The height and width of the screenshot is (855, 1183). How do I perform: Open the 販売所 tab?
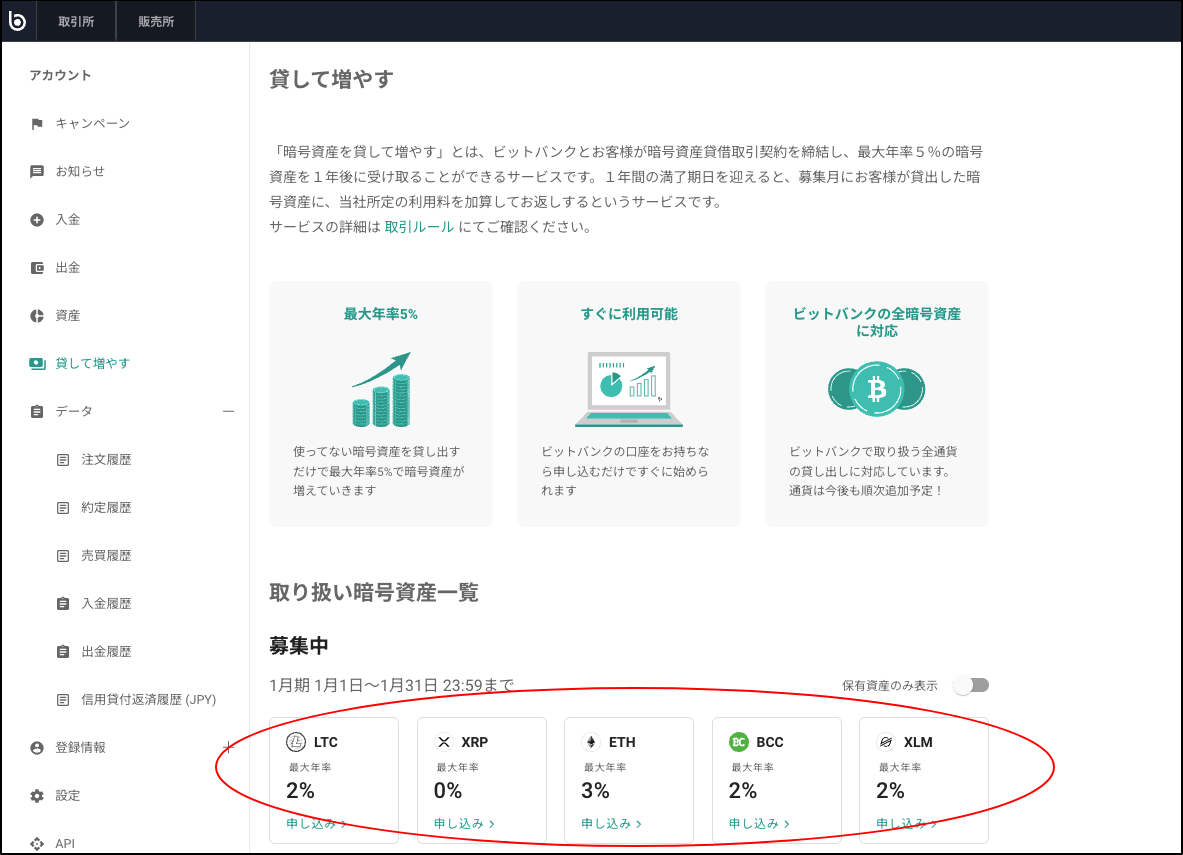[156, 21]
